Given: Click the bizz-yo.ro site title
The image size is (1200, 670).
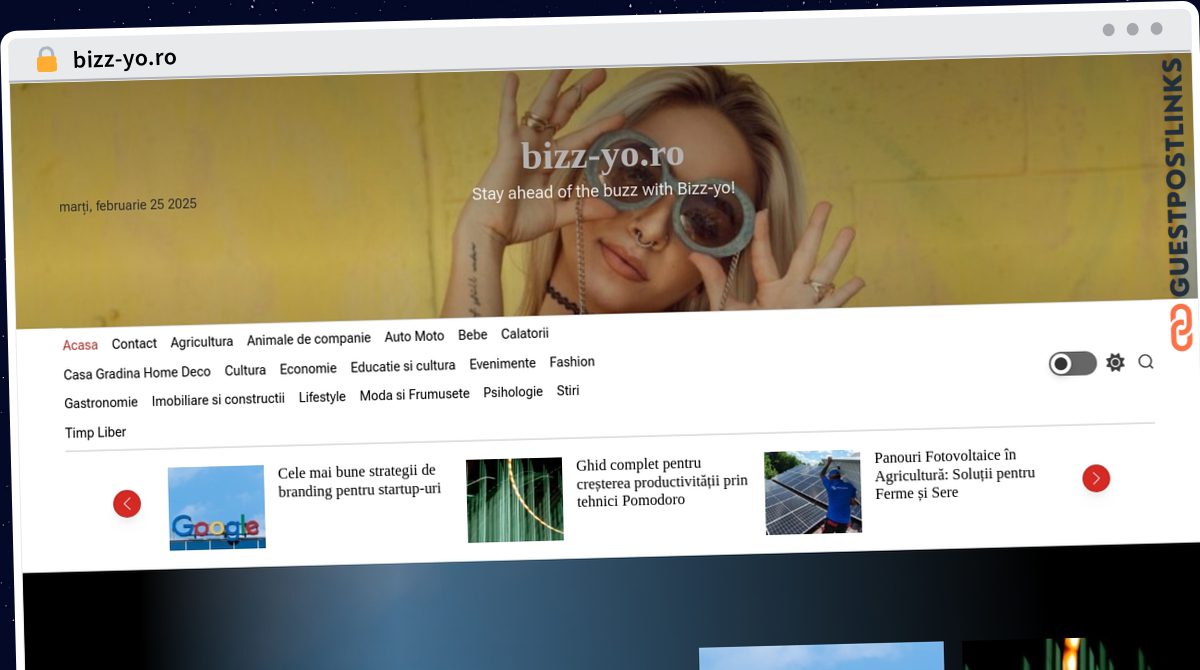Looking at the screenshot, I should [603, 154].
